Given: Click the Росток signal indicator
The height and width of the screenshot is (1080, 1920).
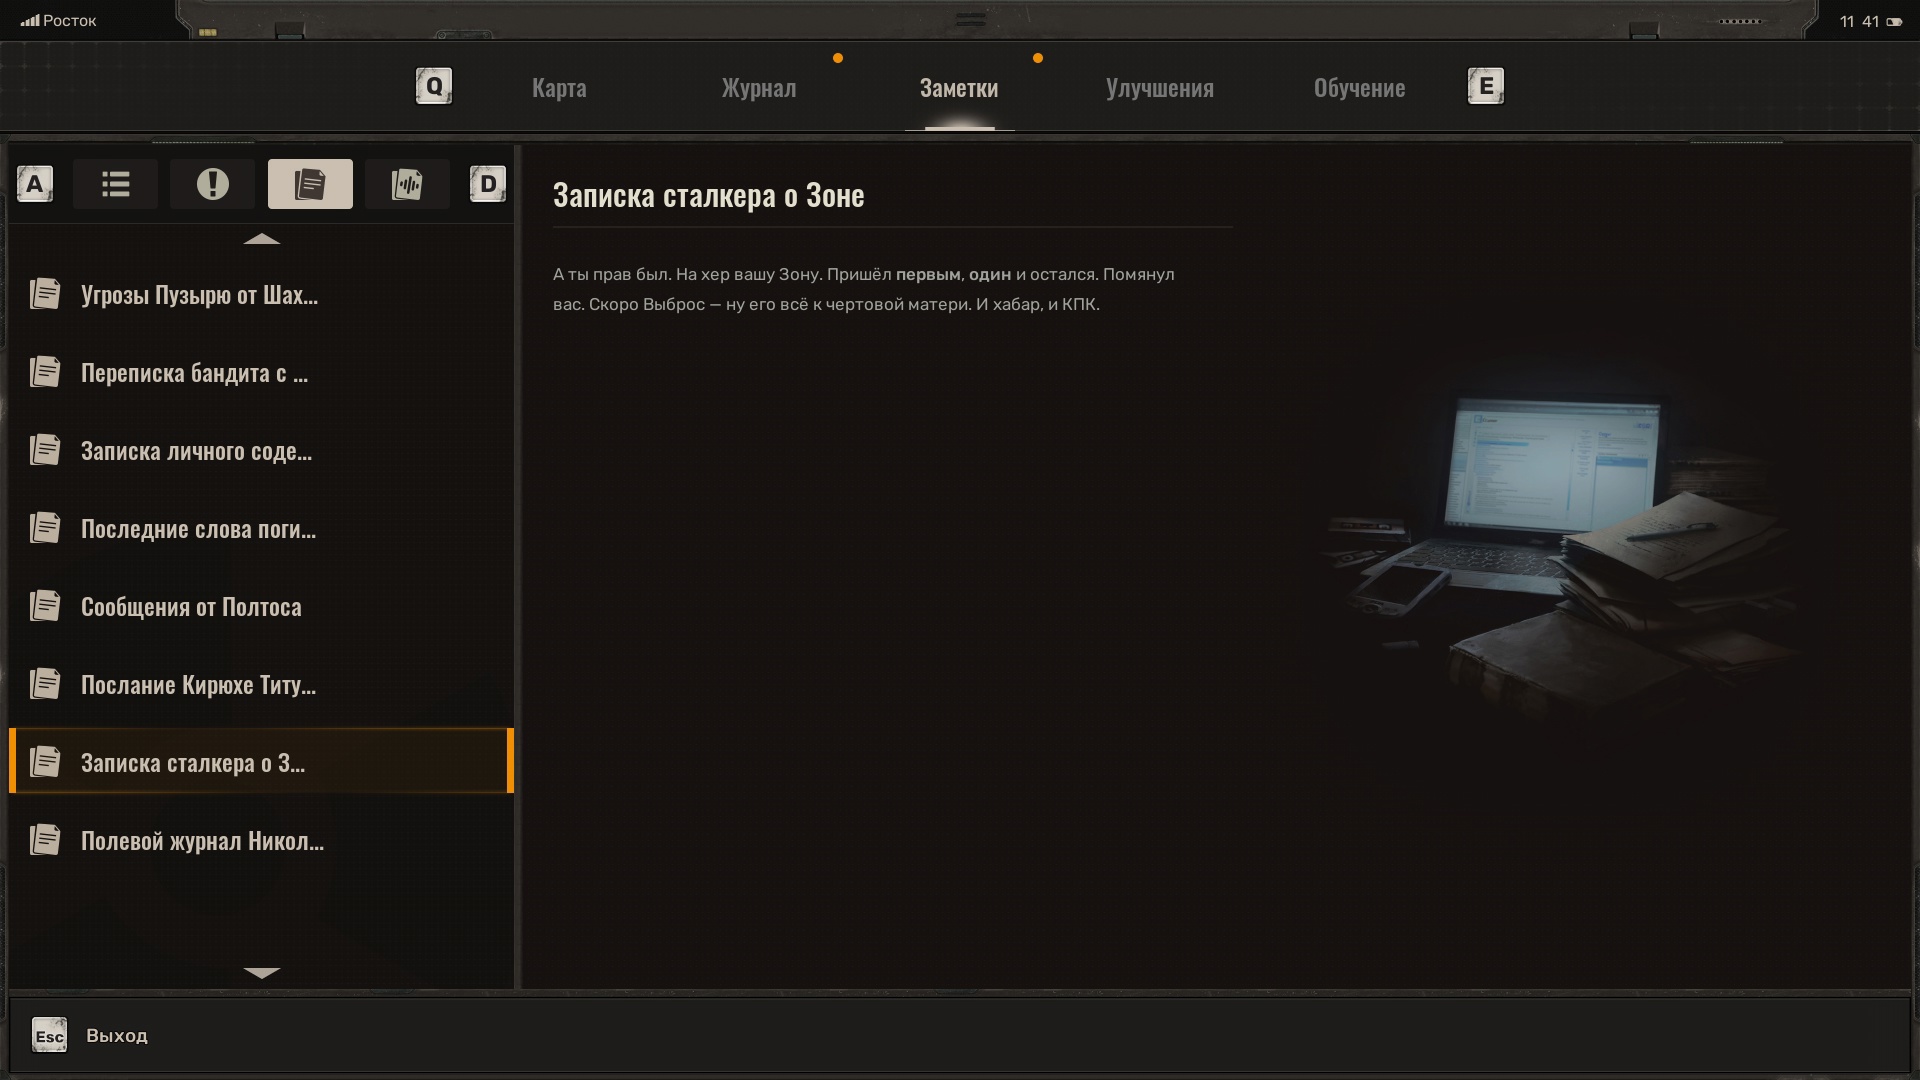Looking at the screenshot, I should pos(59,21).
